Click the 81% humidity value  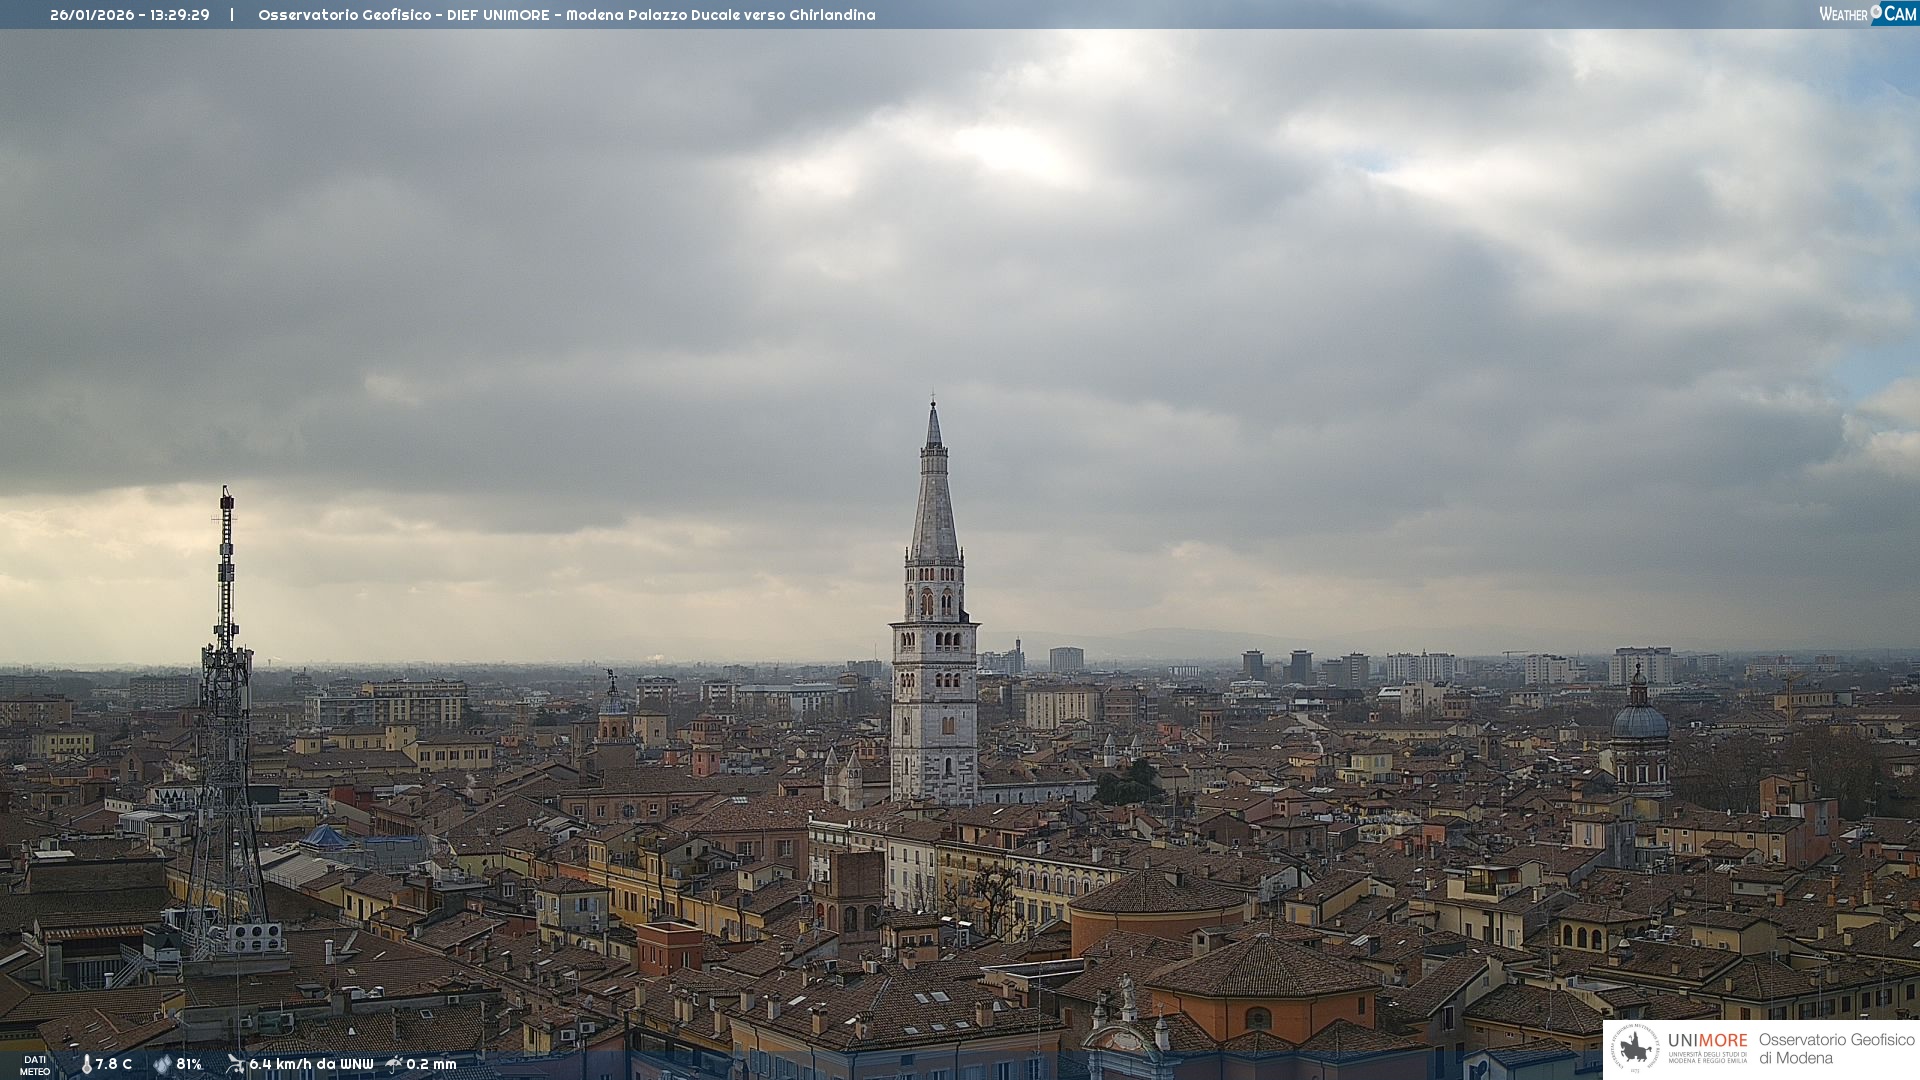pos(189,1065)
